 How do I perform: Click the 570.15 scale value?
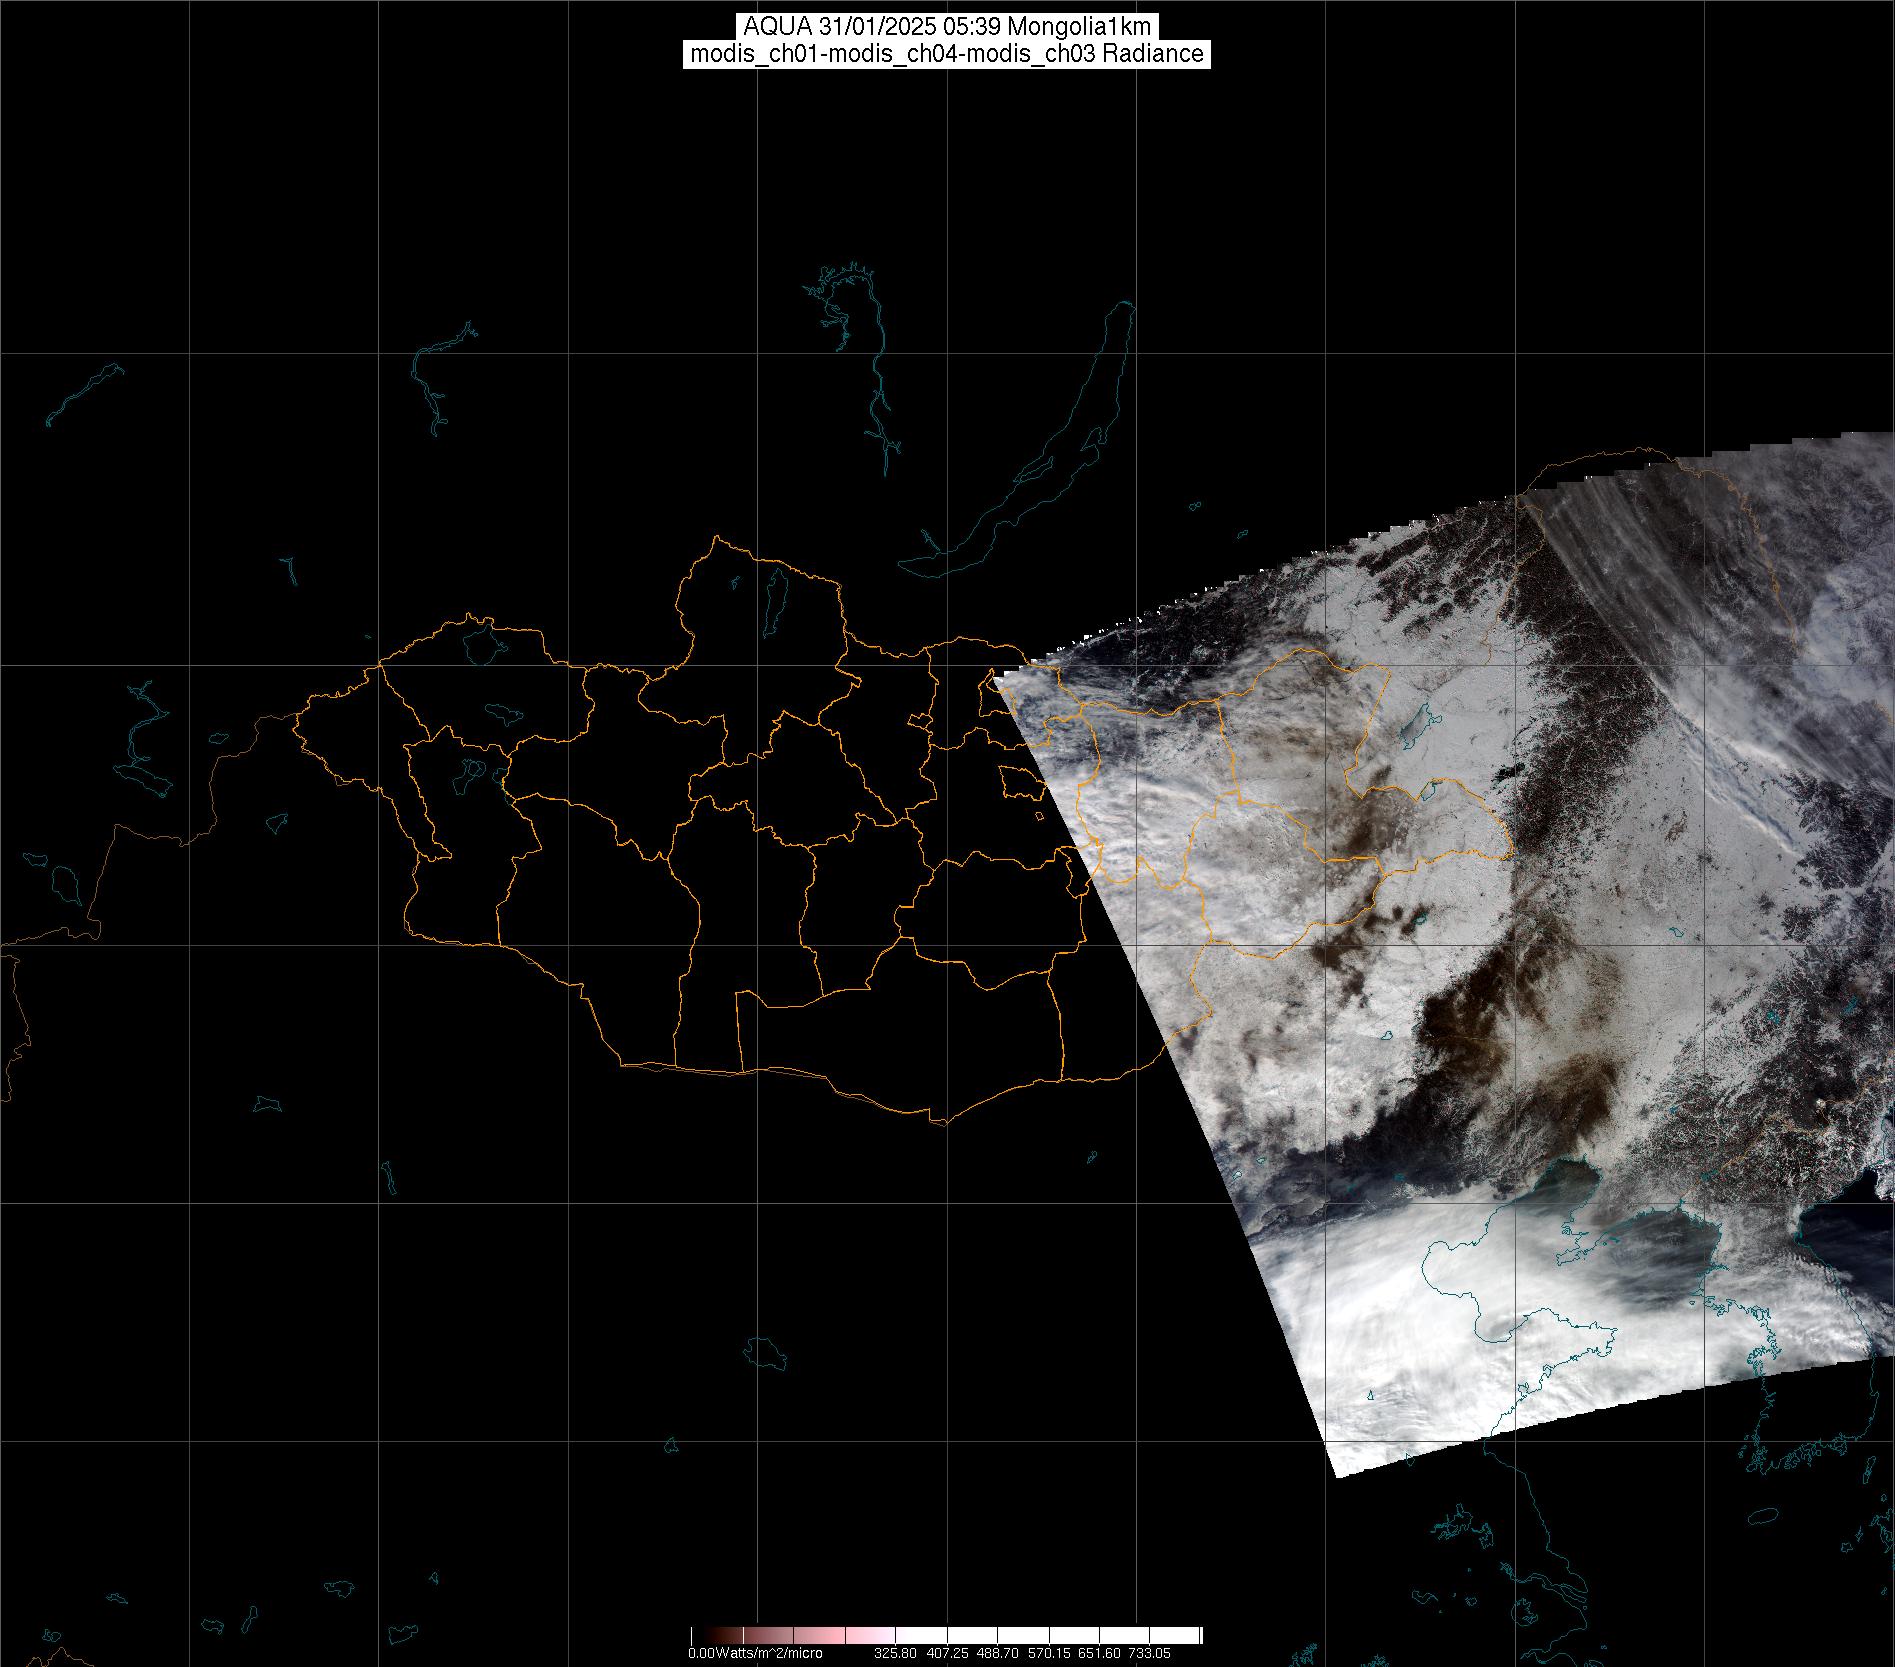tap(1049, 1653)
